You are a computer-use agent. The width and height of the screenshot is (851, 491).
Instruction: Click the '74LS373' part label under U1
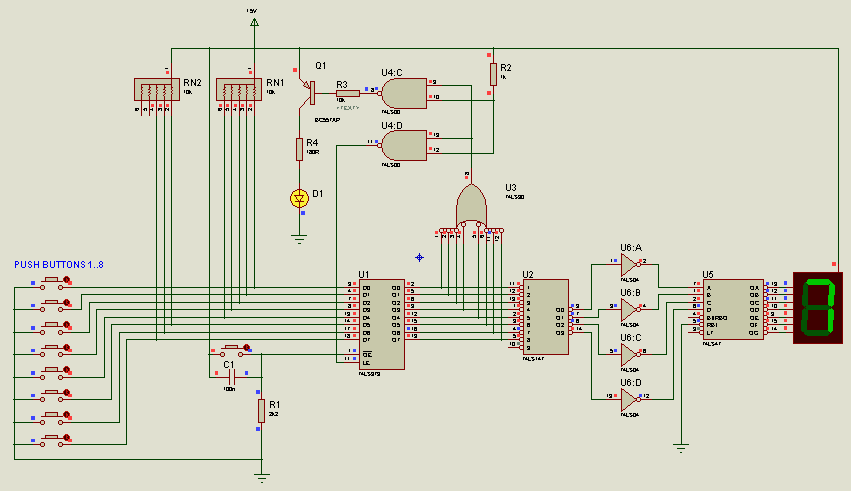click(x=370, y=374)
